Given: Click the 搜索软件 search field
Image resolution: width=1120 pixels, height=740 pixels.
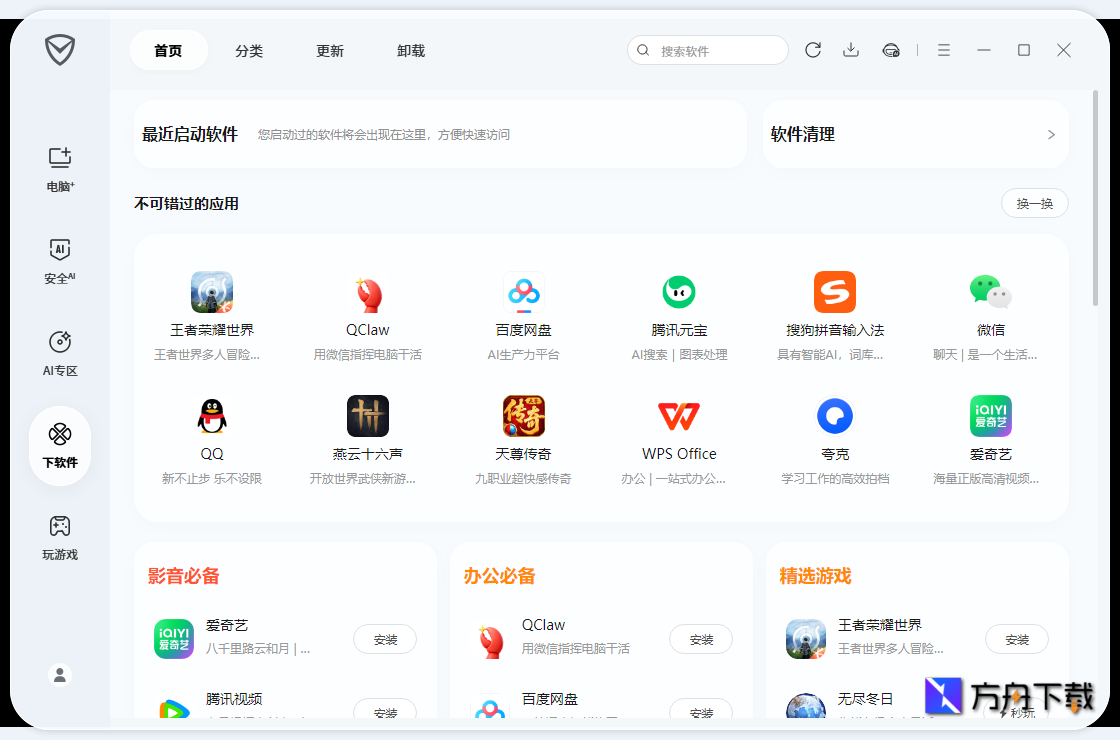Looking at the screenshot, I should (x=707, y=49).
